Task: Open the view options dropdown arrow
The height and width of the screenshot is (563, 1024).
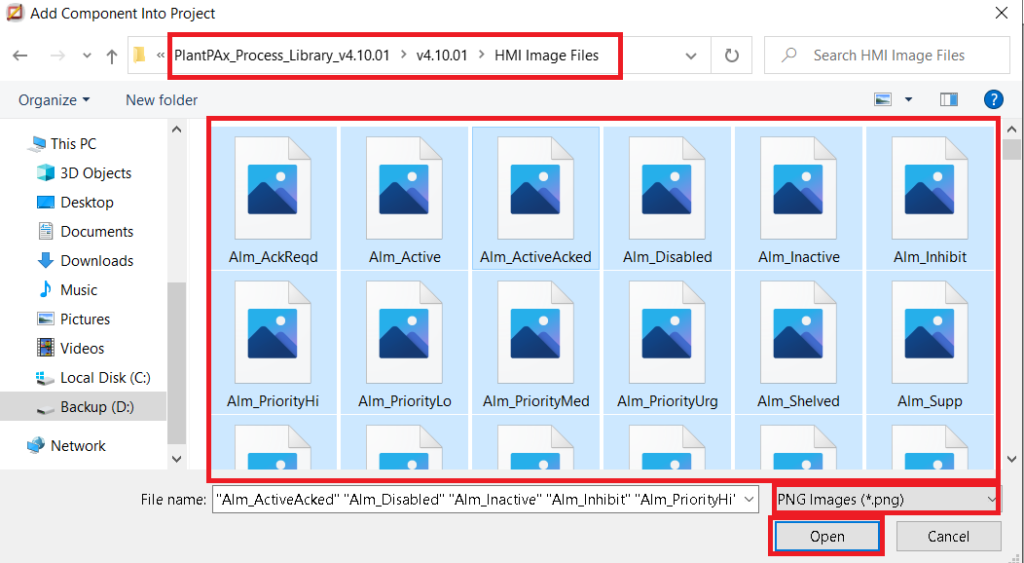Action: 908,99
